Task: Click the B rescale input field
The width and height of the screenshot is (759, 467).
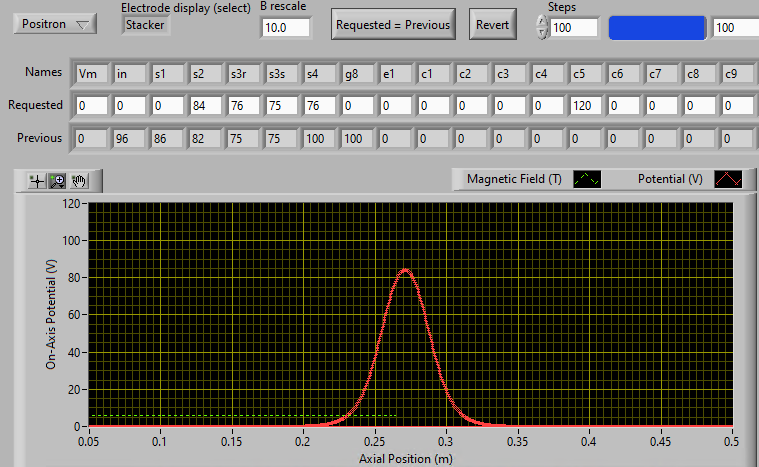Action: pos(286,27)
